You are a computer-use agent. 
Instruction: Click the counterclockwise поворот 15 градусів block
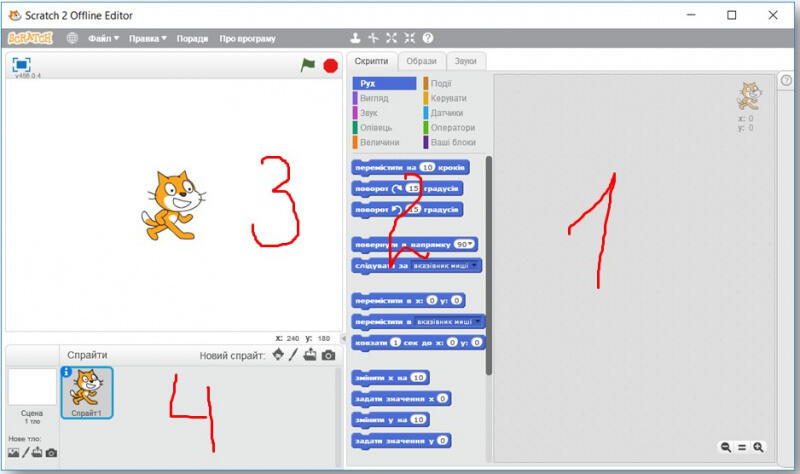point(407,210)
